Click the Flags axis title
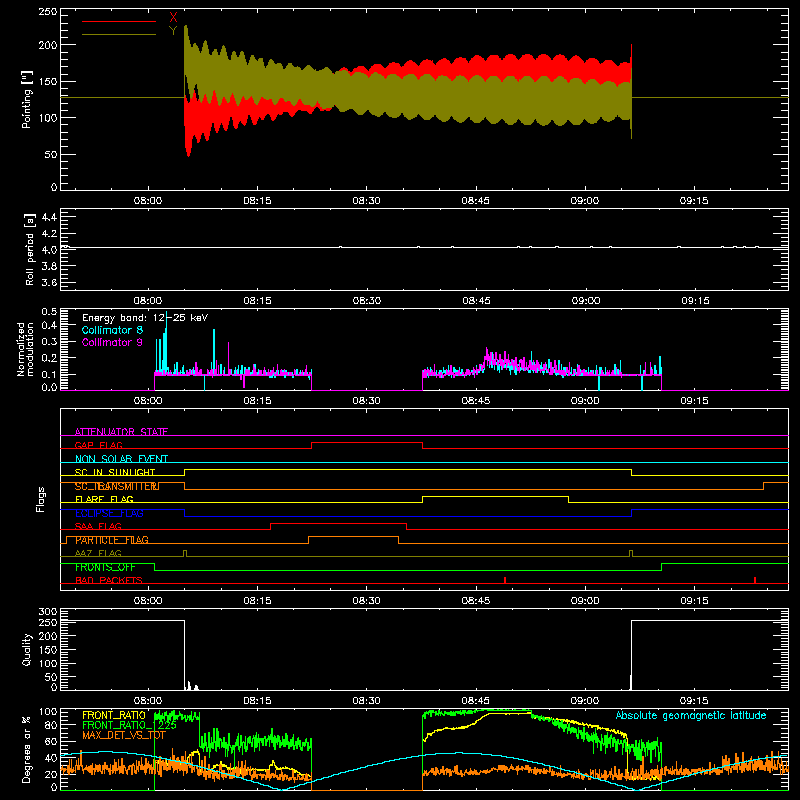Image resolution: width=800 pixels, height=800 pixels. click(41, 499)
